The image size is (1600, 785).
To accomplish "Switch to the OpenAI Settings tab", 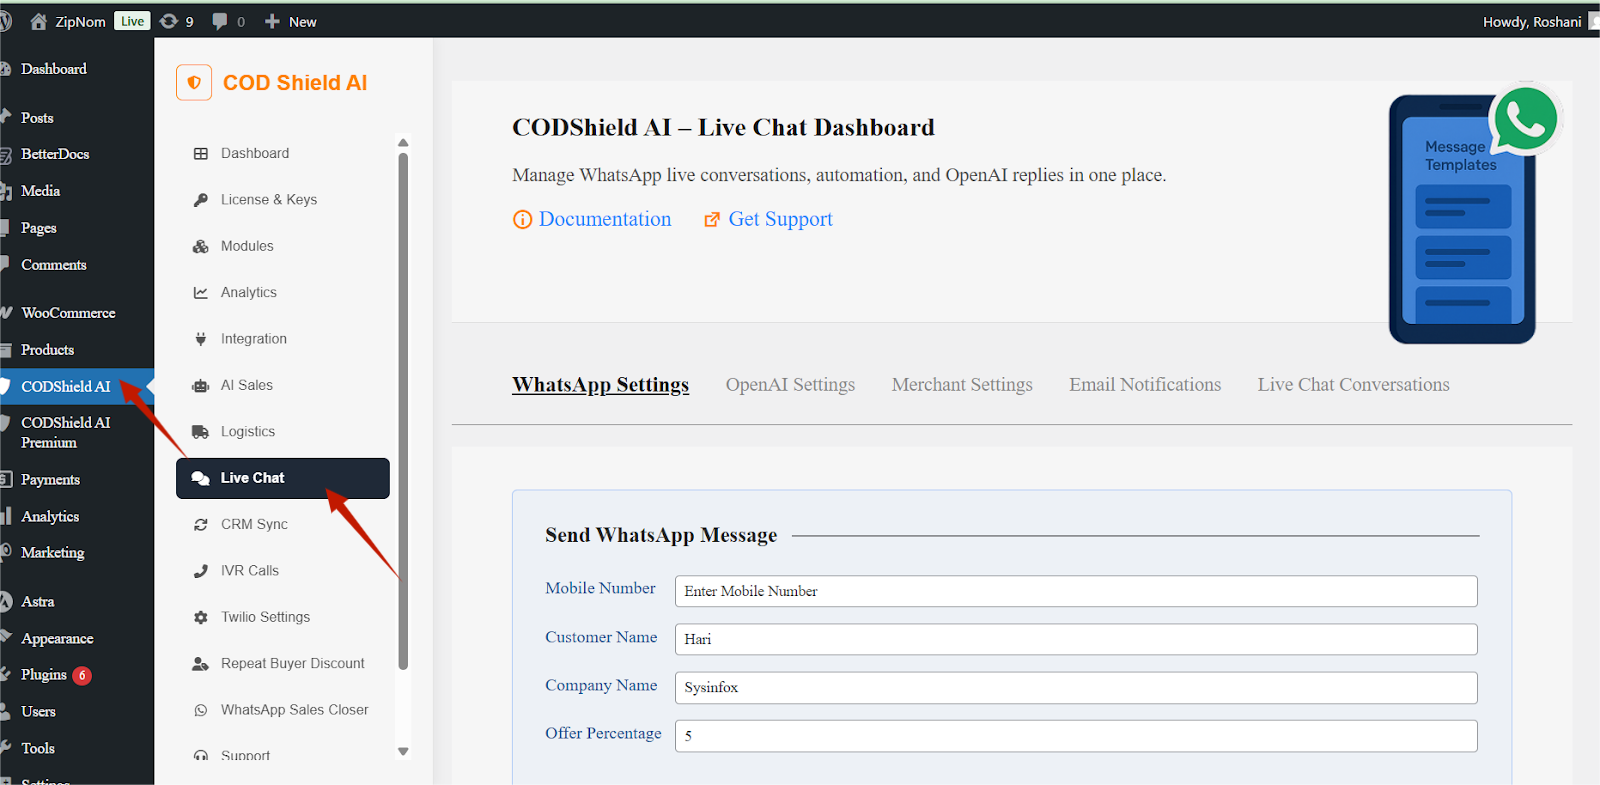I will tap(790, 385).
